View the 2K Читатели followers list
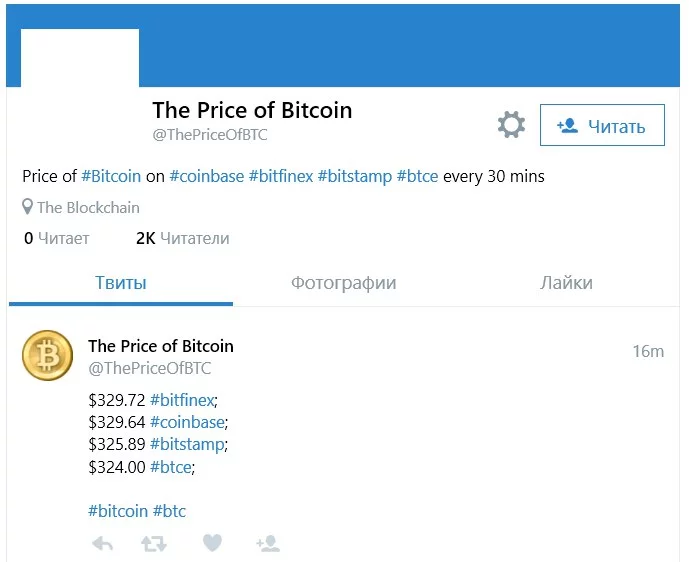 click(182, 238)
